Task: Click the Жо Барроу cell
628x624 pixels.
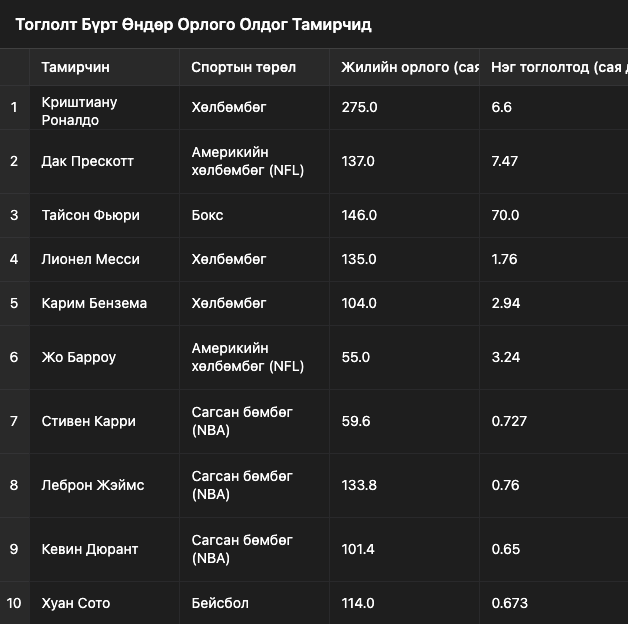Action: (105, 357)
